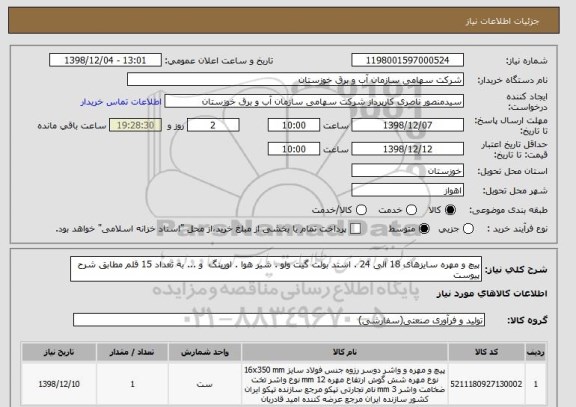Click the need date cell 1398/12/10

[59, 384]
